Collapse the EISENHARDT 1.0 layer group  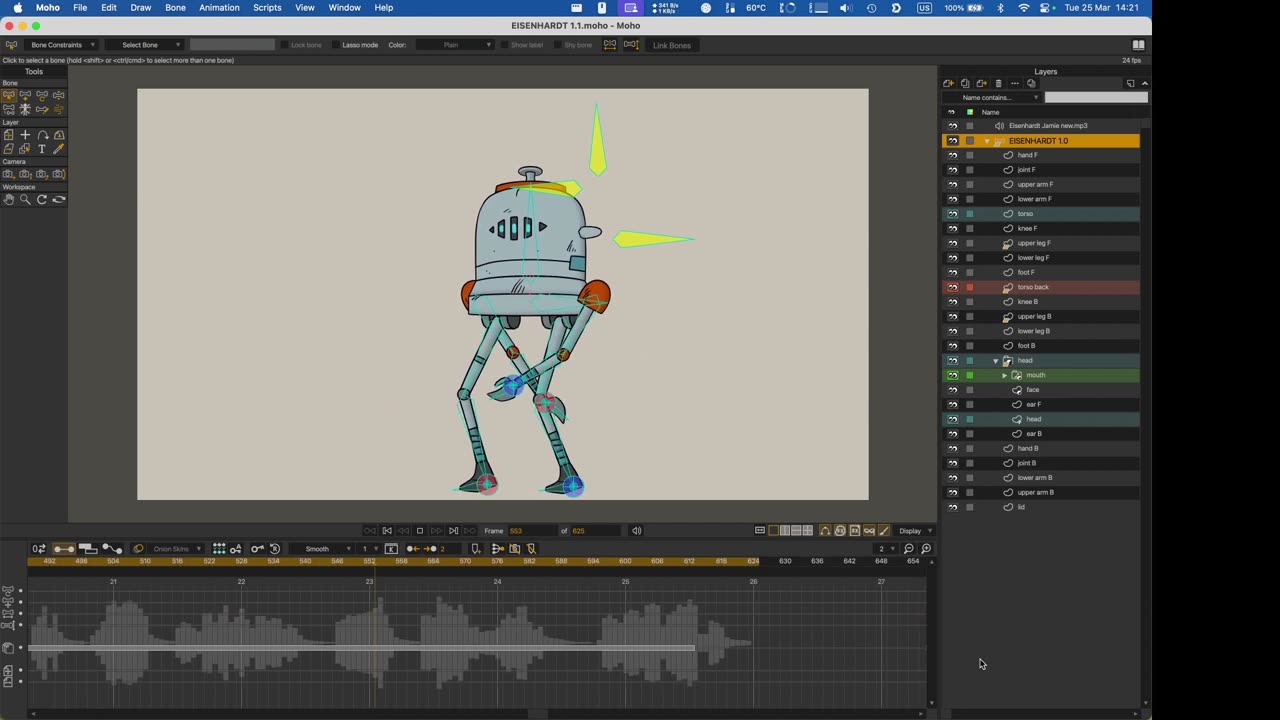tap(987, 141)
